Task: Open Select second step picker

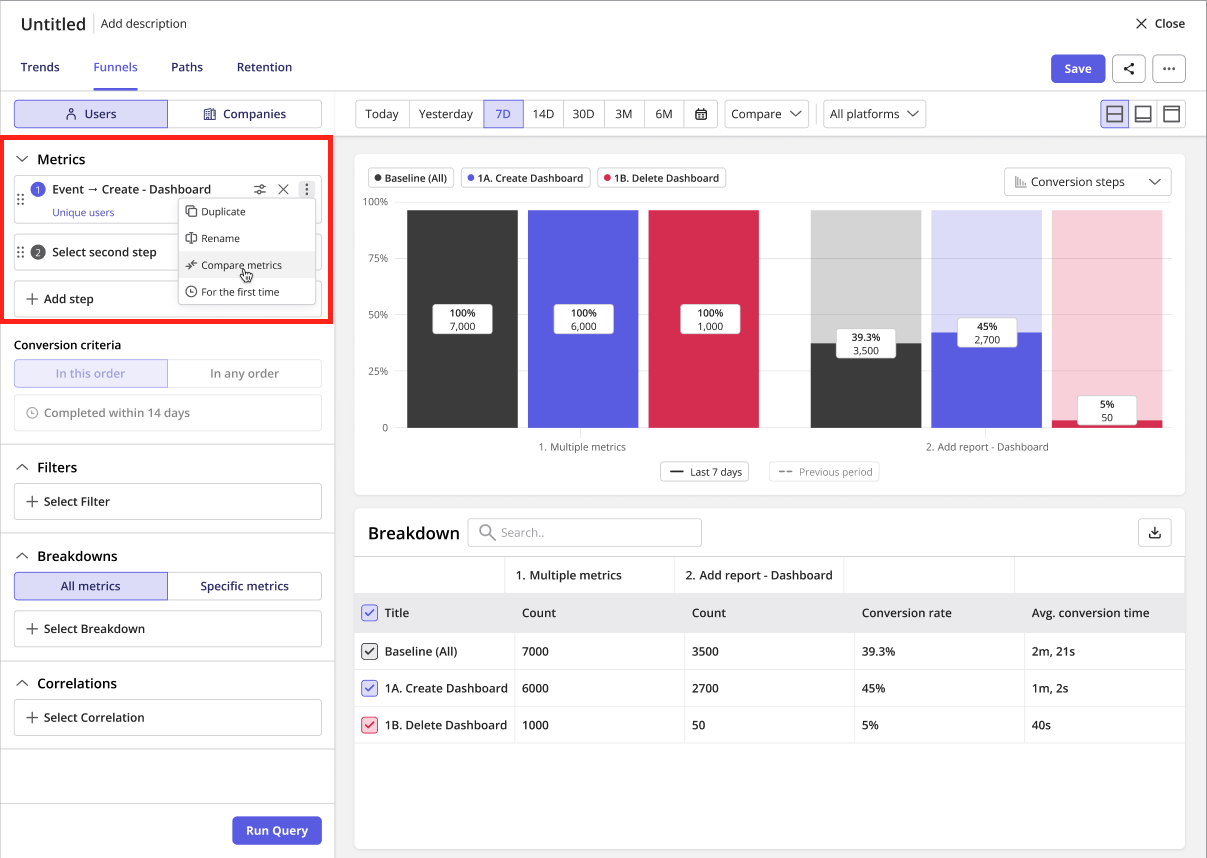Action: [x=104, y=252]
